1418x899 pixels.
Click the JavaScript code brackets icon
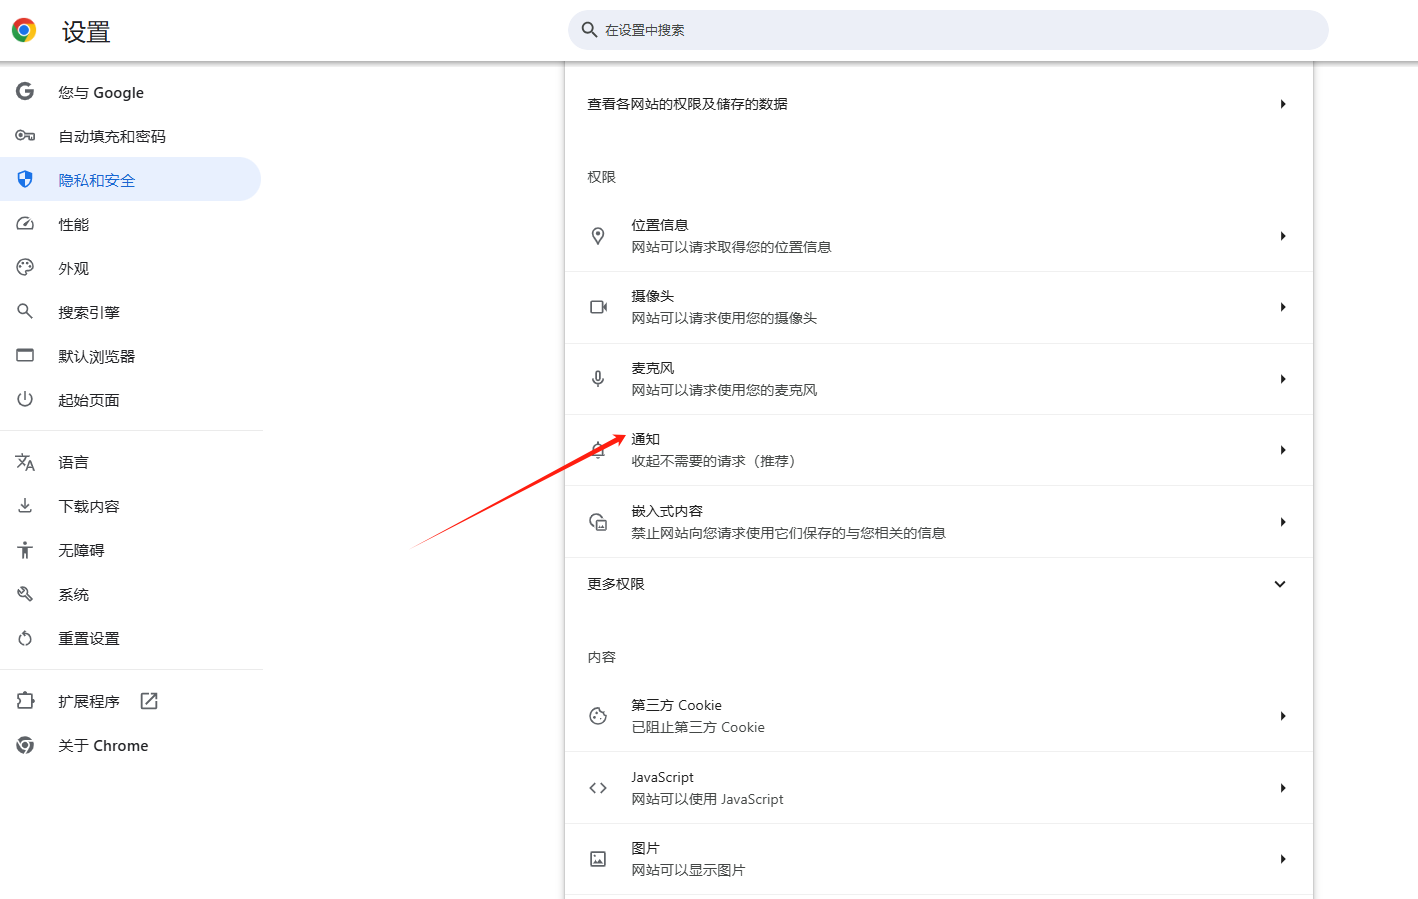[x=598, y=788]
